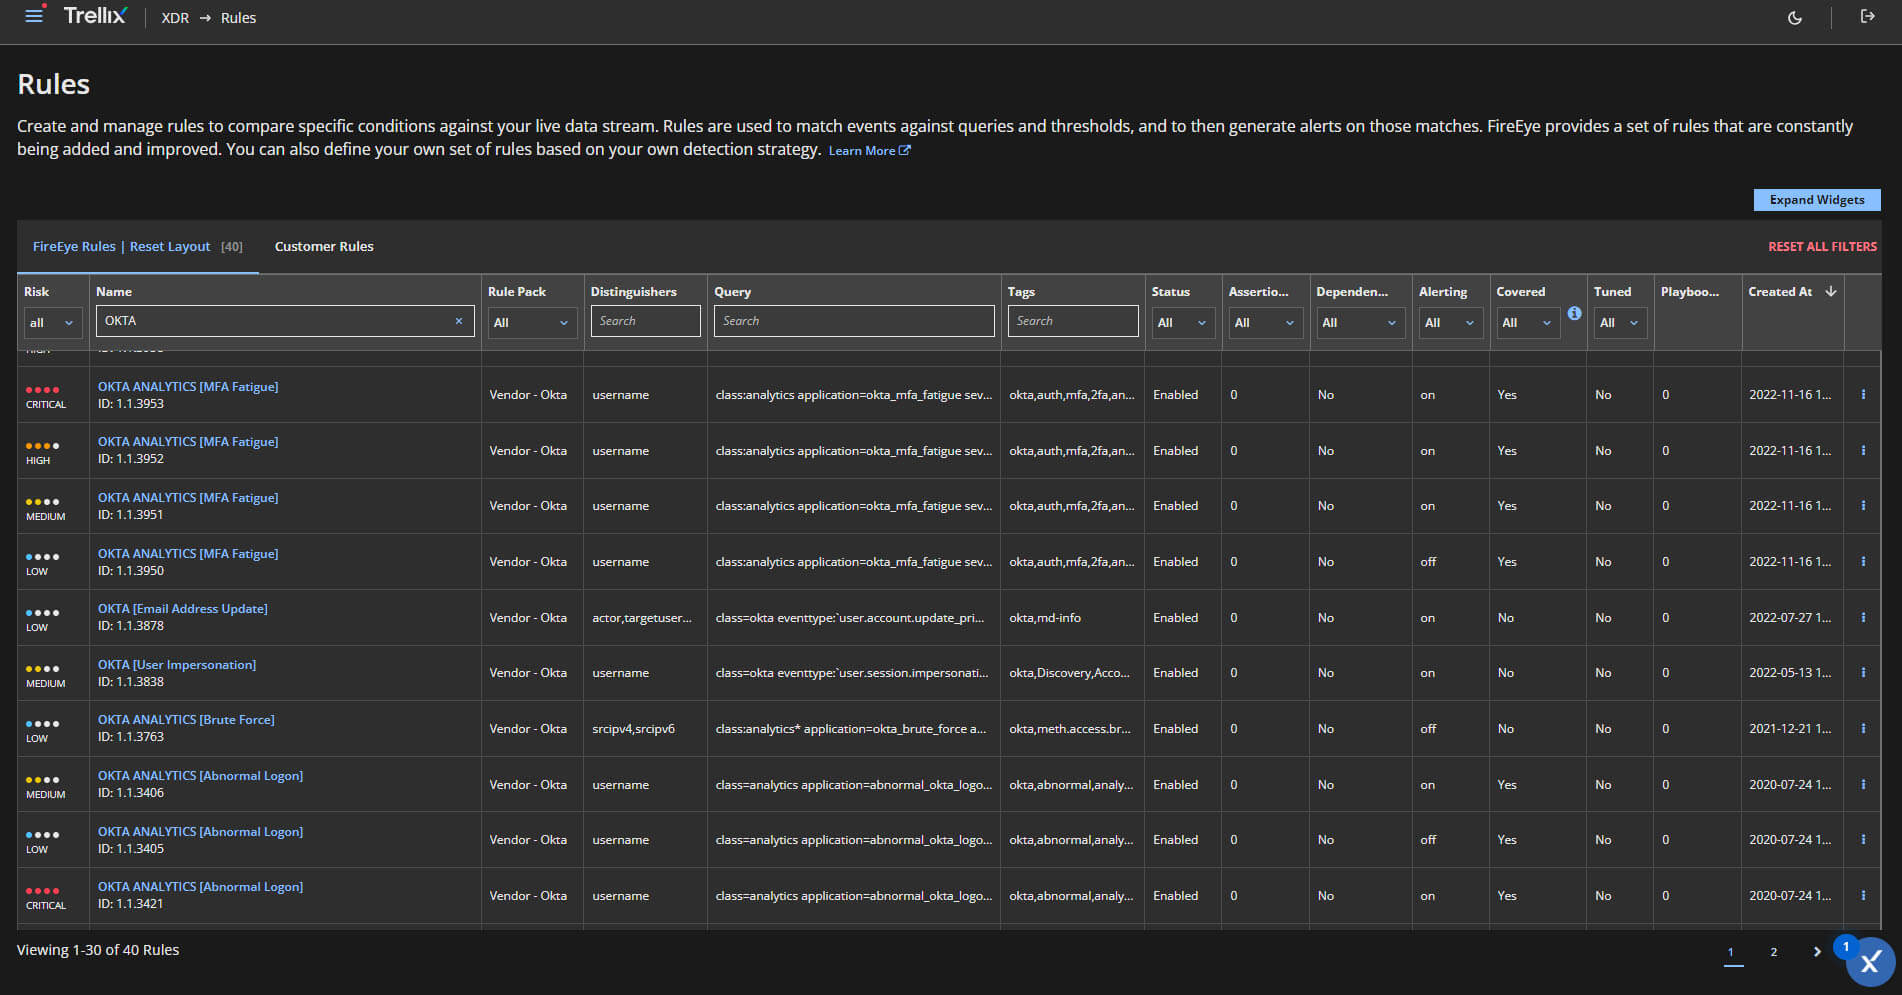Screen dimensions: 1902x995
Task: Click the CRITICAL risk indicator for rule 1.1.3953
Action: [45, 397]
